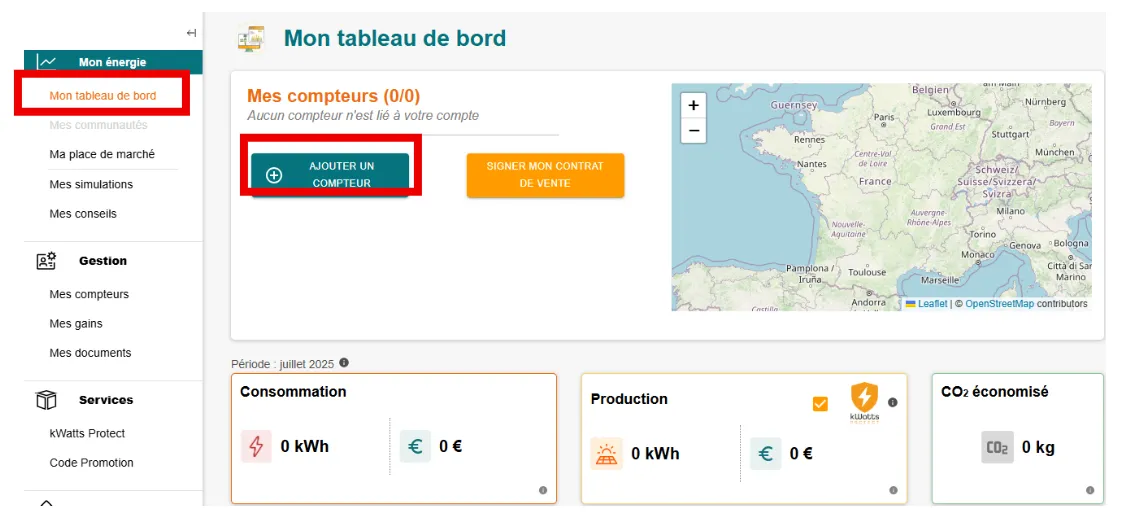Screen dimensions: 1144x522
Task: Click the kWatts Protect shield badge
Action: (864, 401)
